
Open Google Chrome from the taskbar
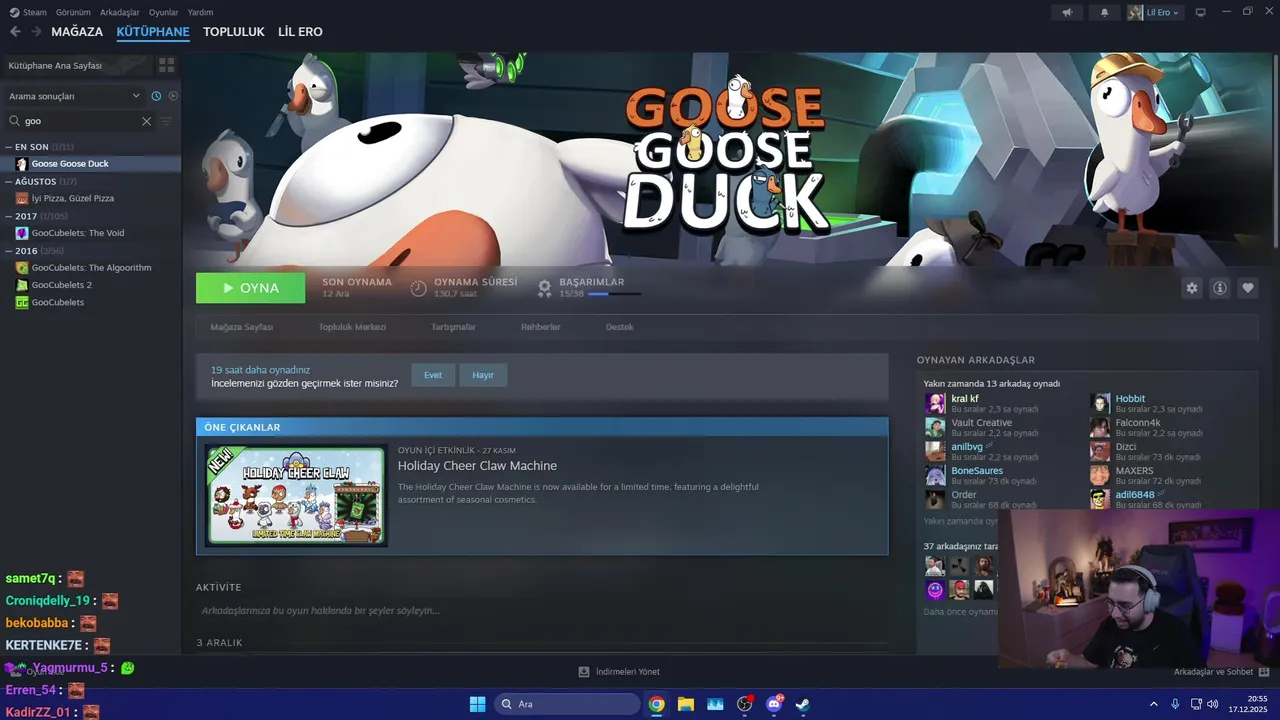click(x=656, y=704)
